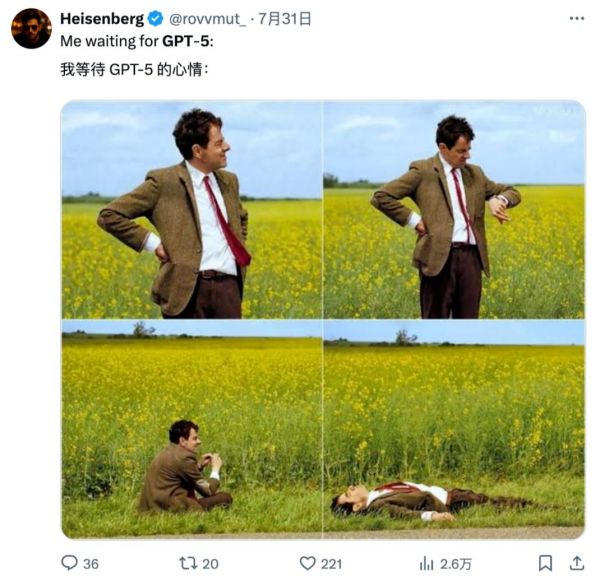The image size is (600, 581).
Task: Click the share upload icon
Action: (577, 563)
